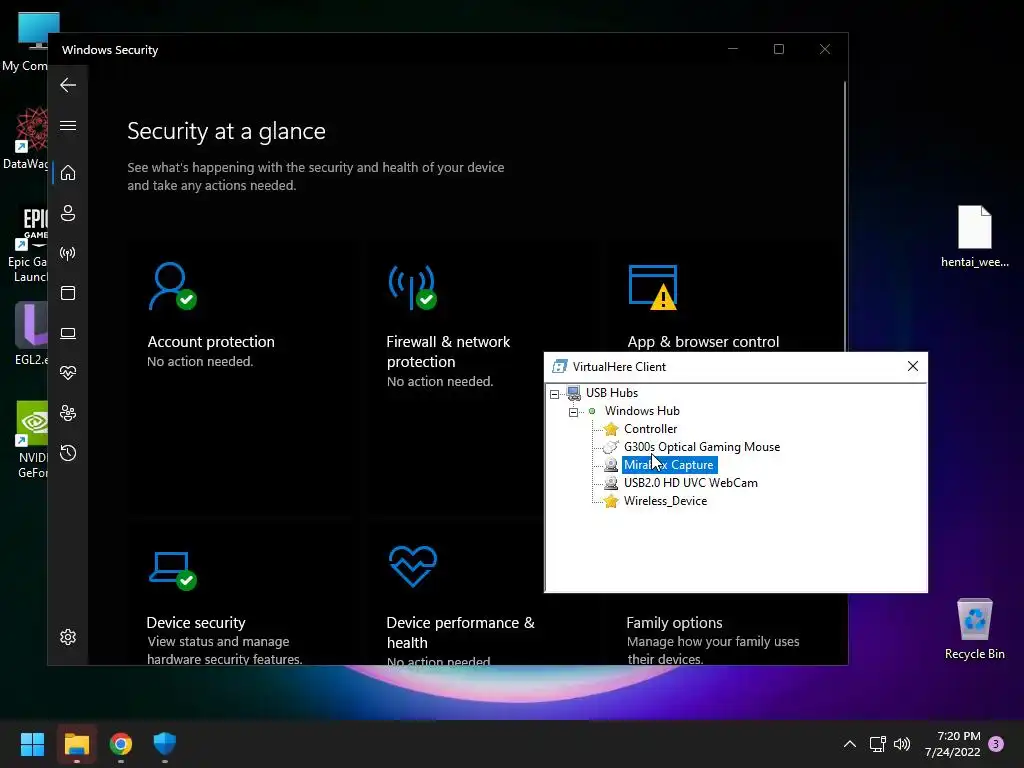Go back in Windows Security

pos(68,85)
